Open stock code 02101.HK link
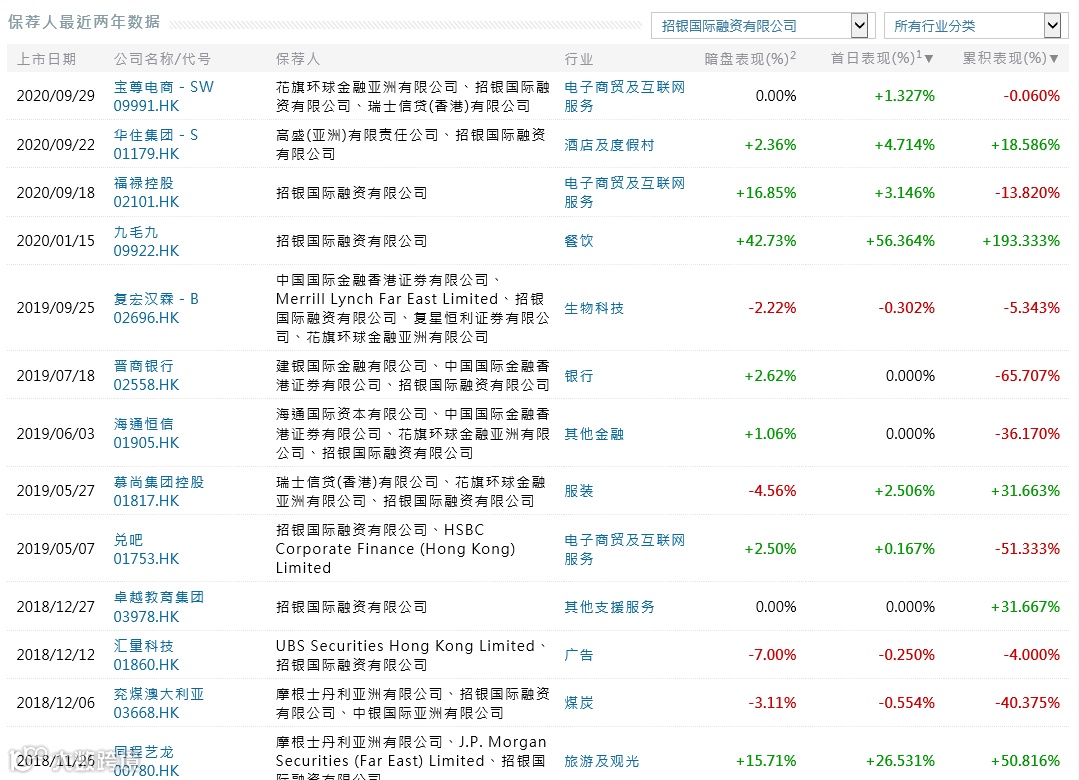The image size is (1079, 780). pos(146,202)
